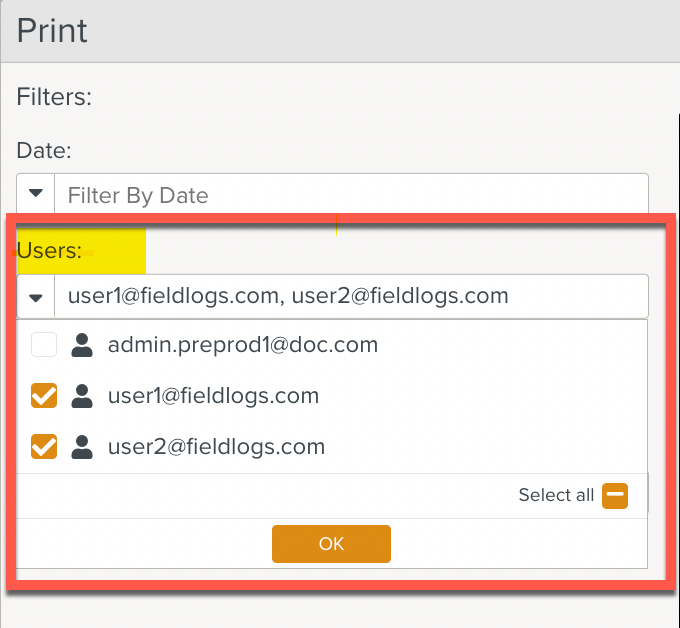680x628 pixels.
Task: Click the person icon beside admin.preprod1@doc.com
Action: (82, 346)
